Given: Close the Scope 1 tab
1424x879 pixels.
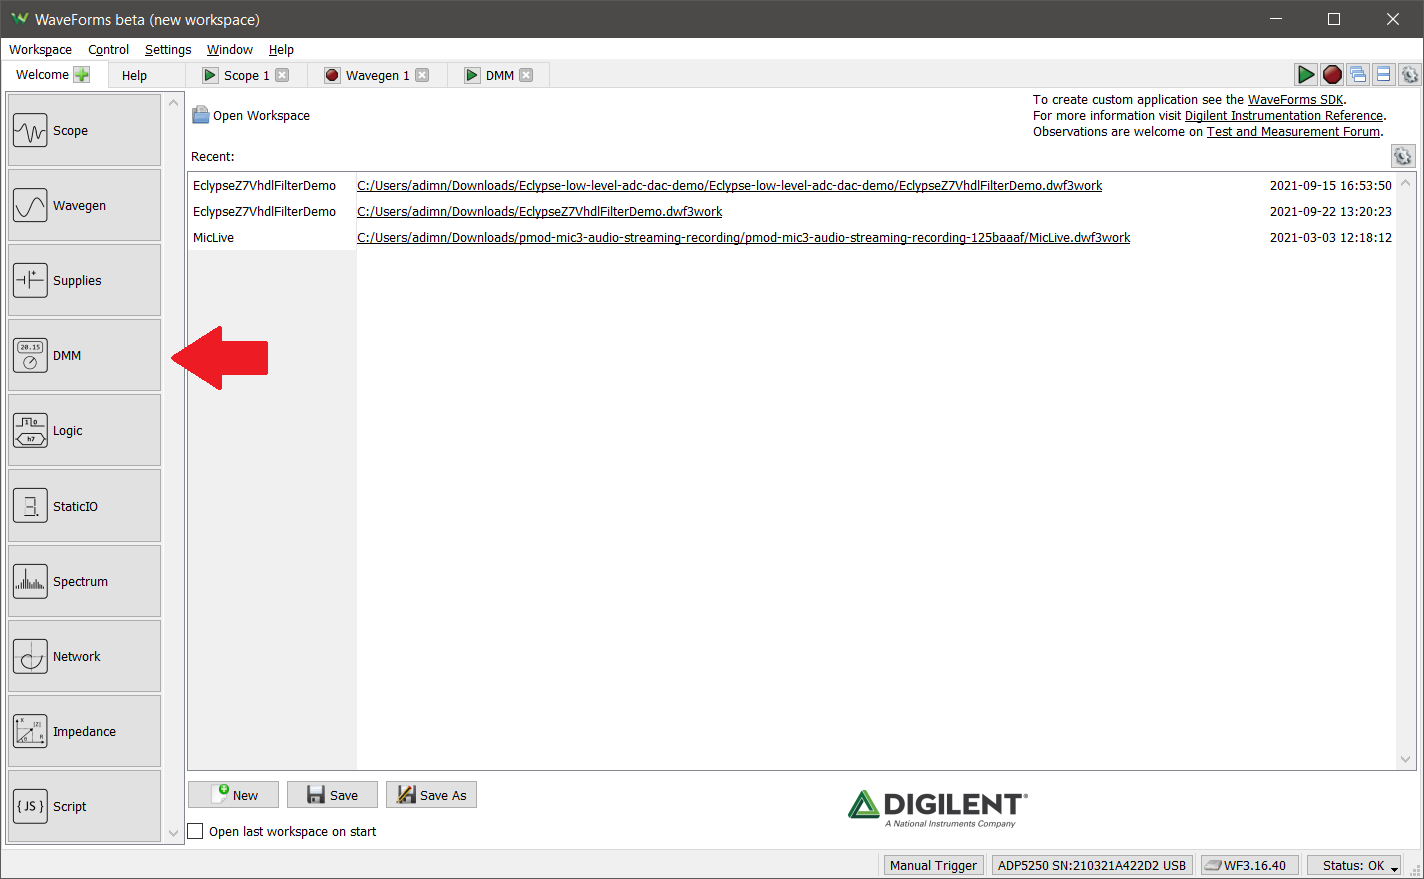Looking at the screenshot, I should click(x=282, y=75).
